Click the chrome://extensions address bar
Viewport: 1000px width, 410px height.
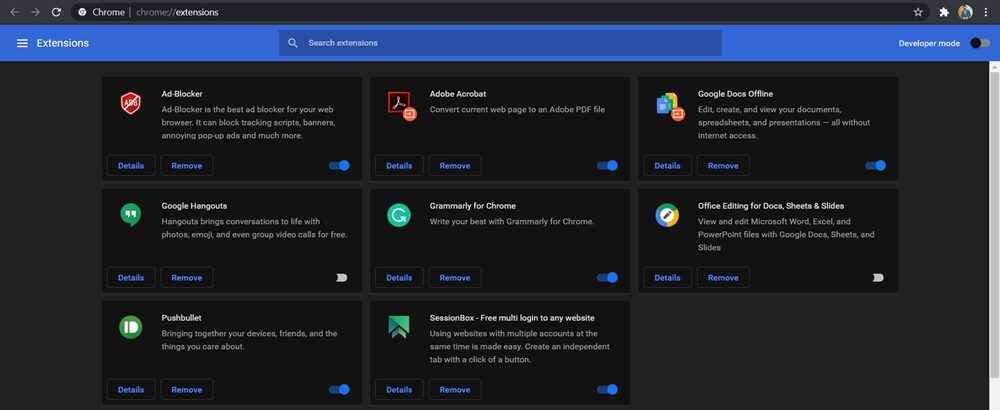(499, 12)
